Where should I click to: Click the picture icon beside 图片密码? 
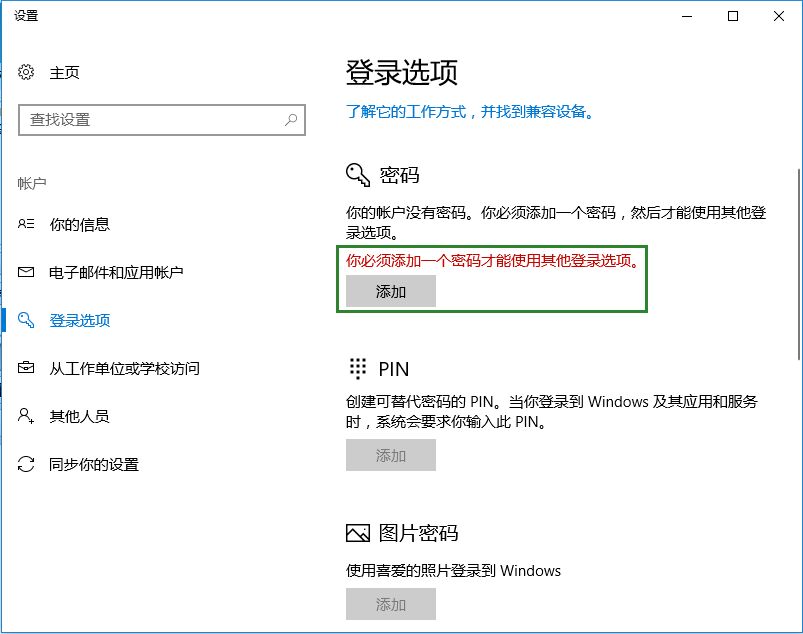pos(358,533)
